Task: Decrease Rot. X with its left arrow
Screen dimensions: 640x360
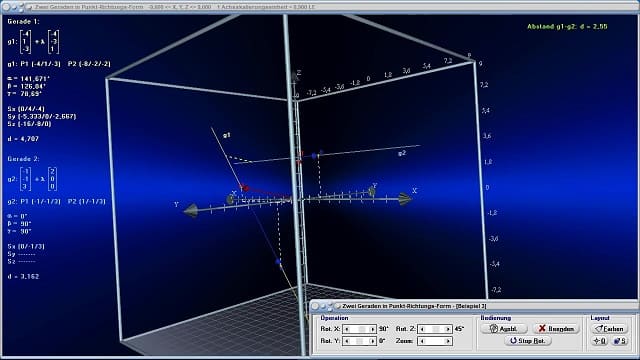Action: [x=347, y=329]
